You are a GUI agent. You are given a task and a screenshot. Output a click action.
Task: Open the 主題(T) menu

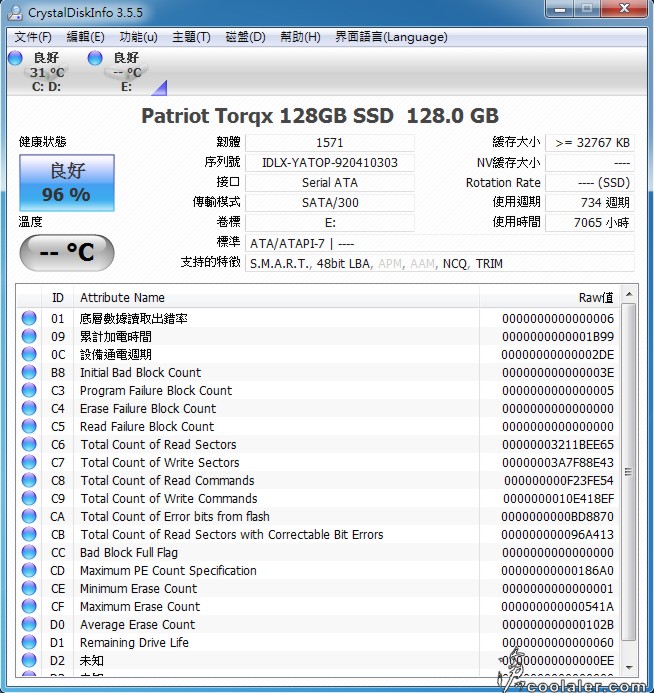pos(191,37)
